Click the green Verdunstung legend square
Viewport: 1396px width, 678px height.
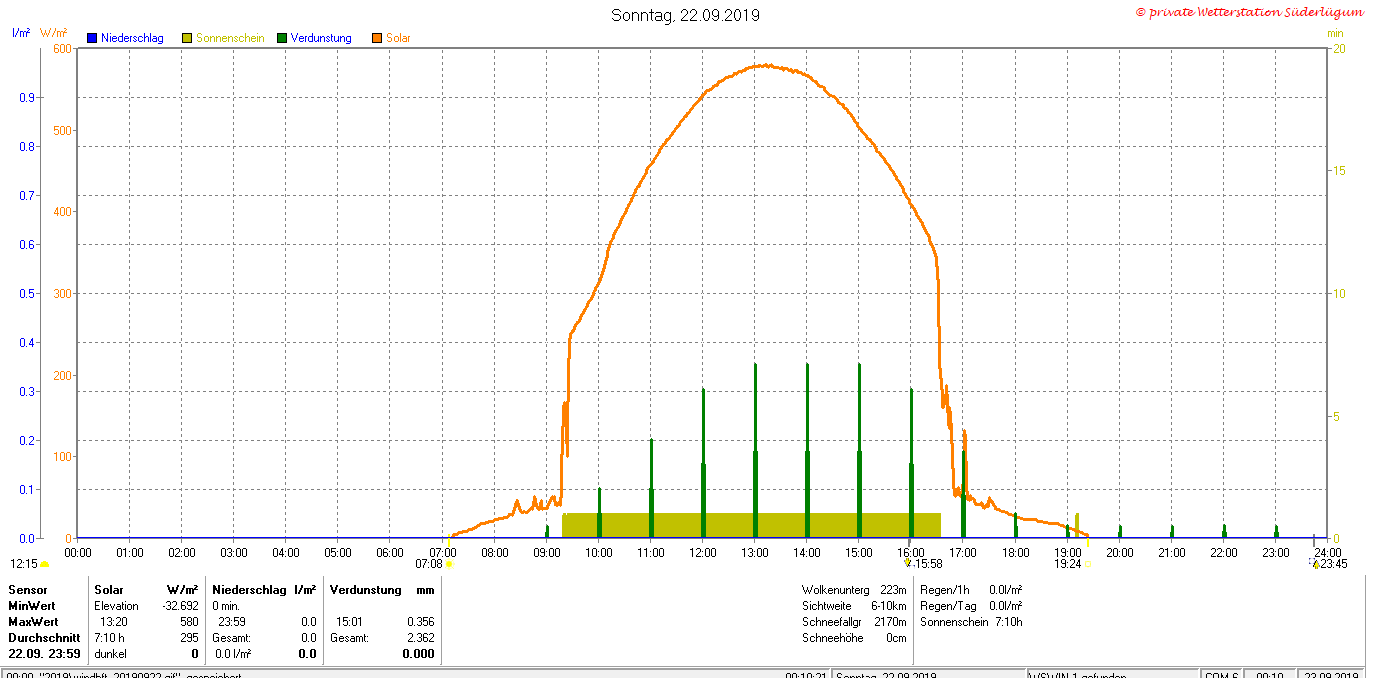click(x=282, y=38)
